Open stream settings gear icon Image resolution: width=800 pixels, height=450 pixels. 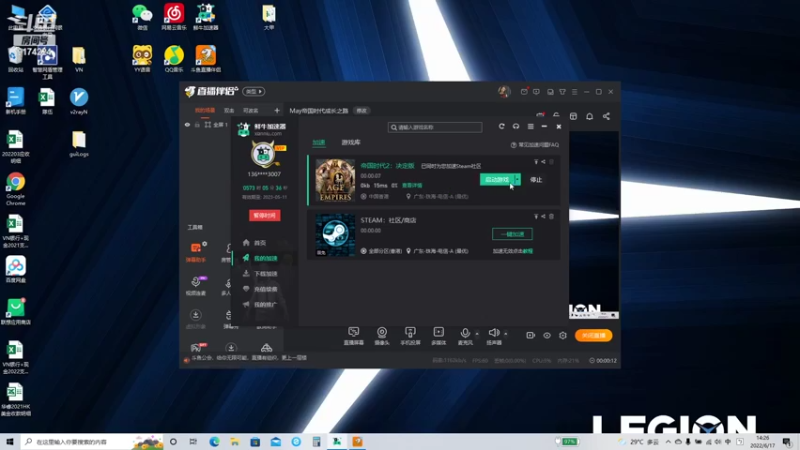click(x=563, y=335)
